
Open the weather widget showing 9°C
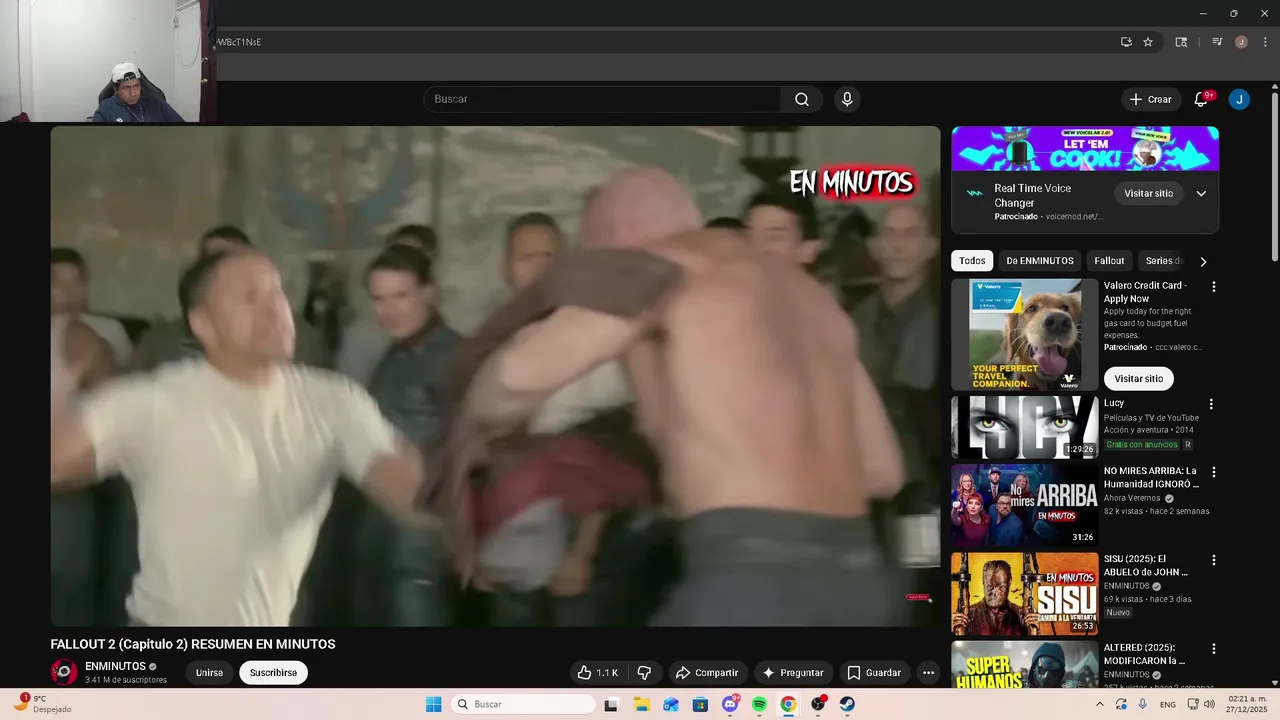(42, 704)
